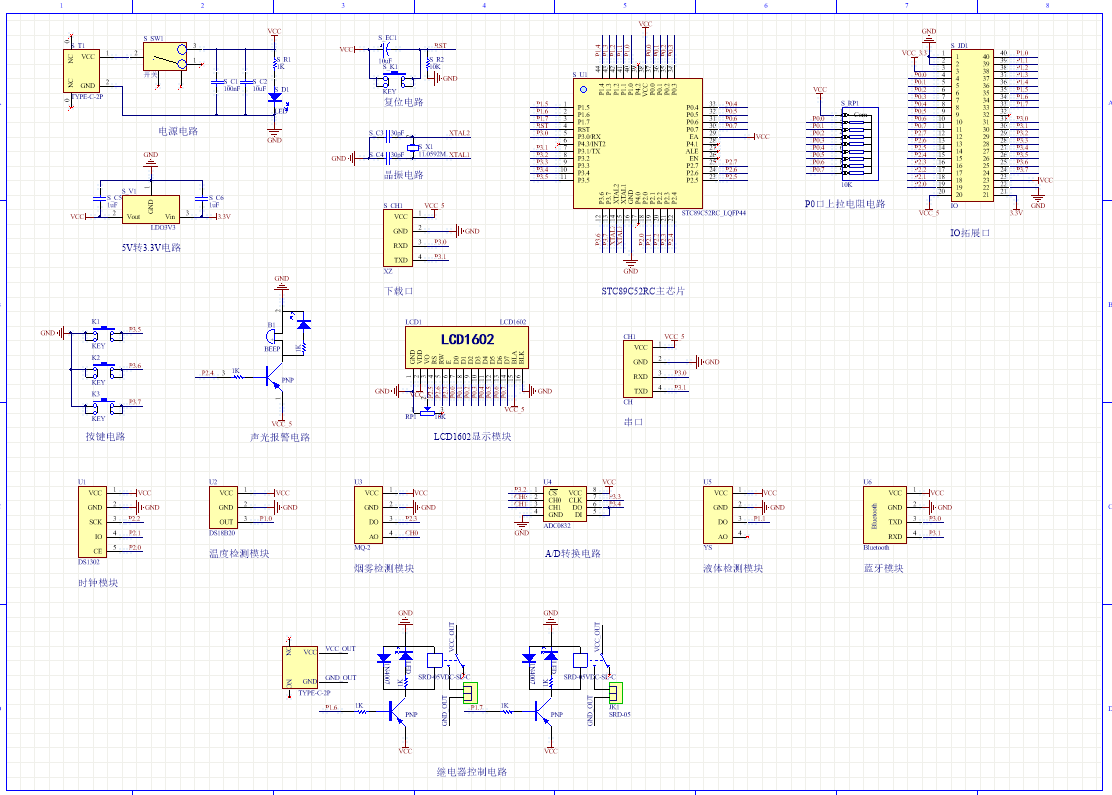1112x795 pixels.
Task: Click the YS liquid detection module U5
Action: [x=722, y=514]
